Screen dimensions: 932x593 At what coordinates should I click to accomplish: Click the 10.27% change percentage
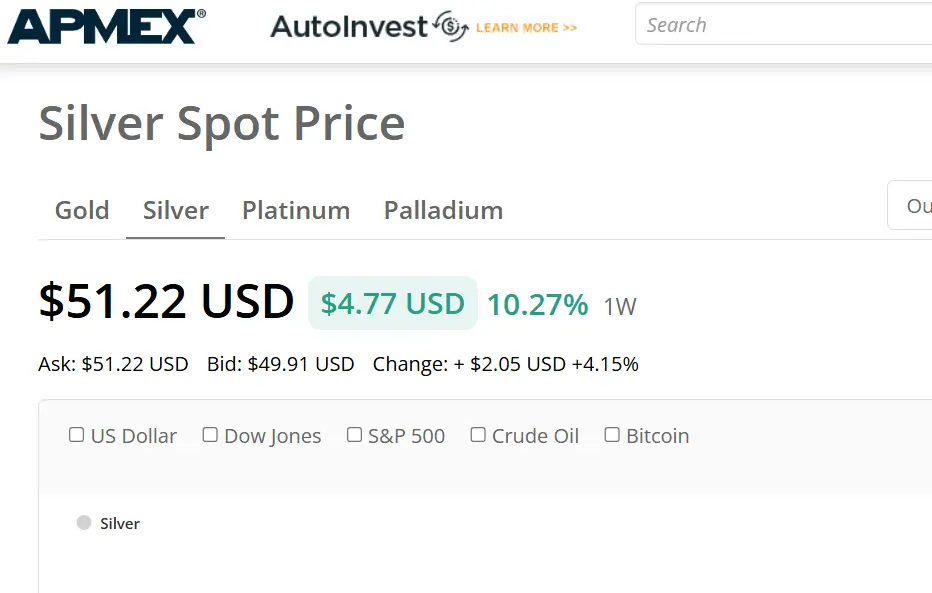[x=537, y=304]
